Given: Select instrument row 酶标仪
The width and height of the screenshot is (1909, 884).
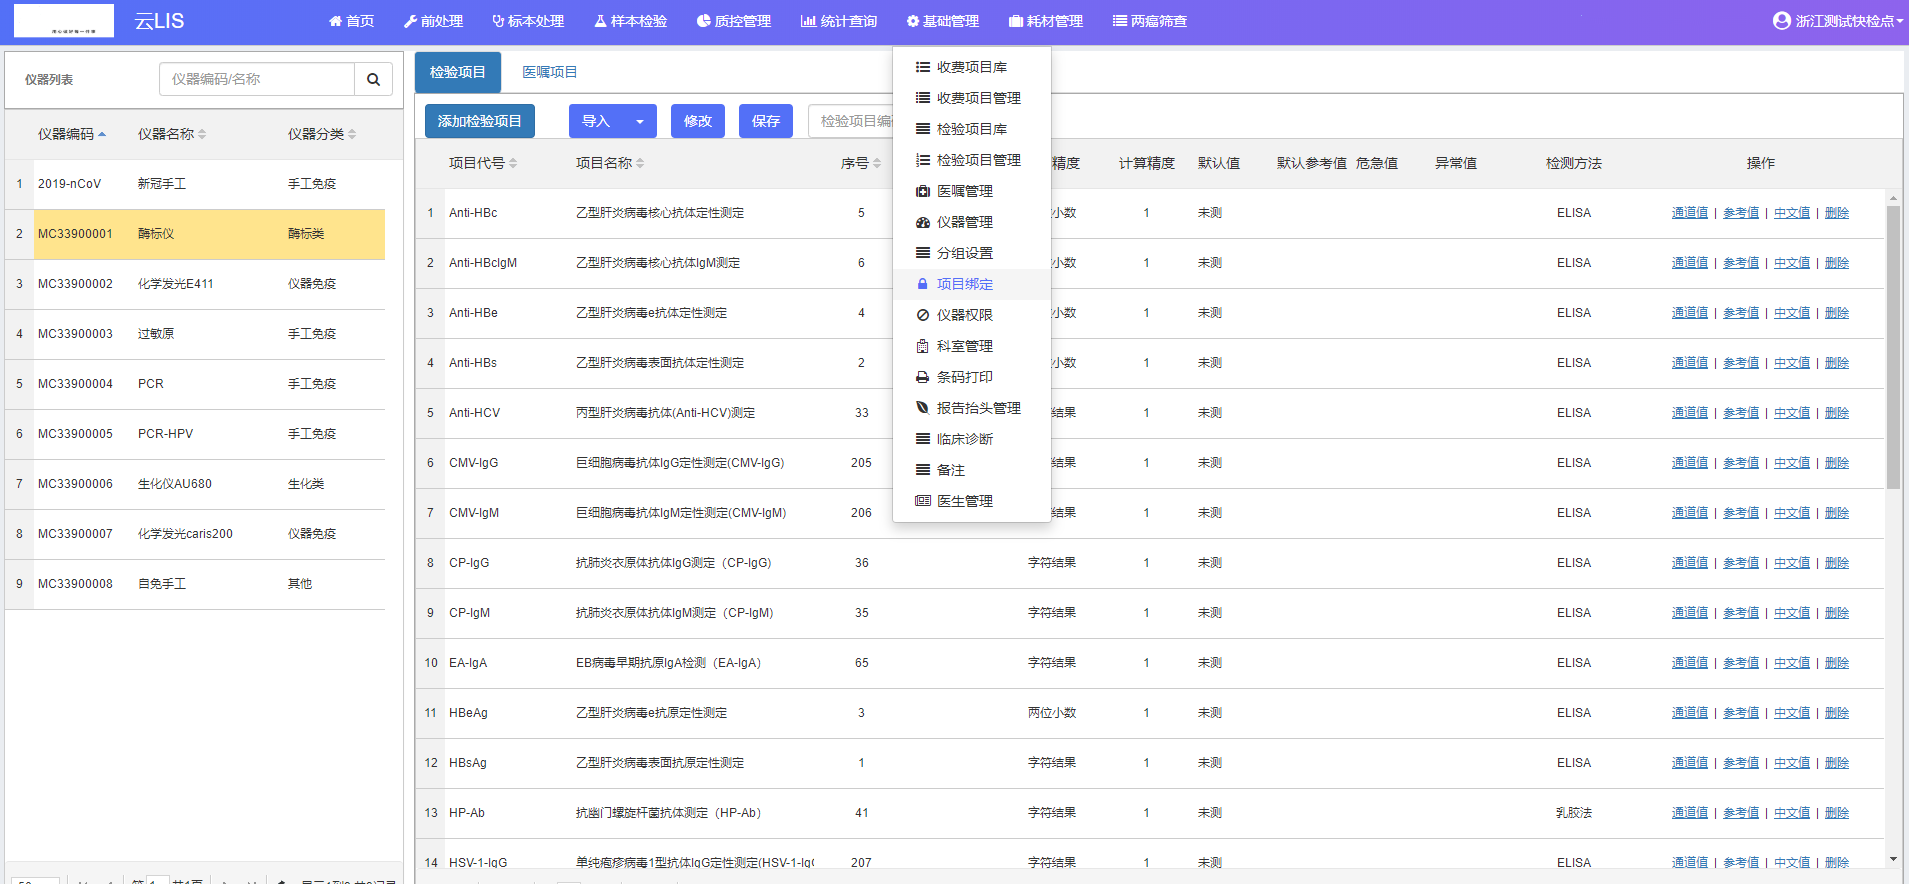Looking at the screenshot, I should (x=195, y=234).
